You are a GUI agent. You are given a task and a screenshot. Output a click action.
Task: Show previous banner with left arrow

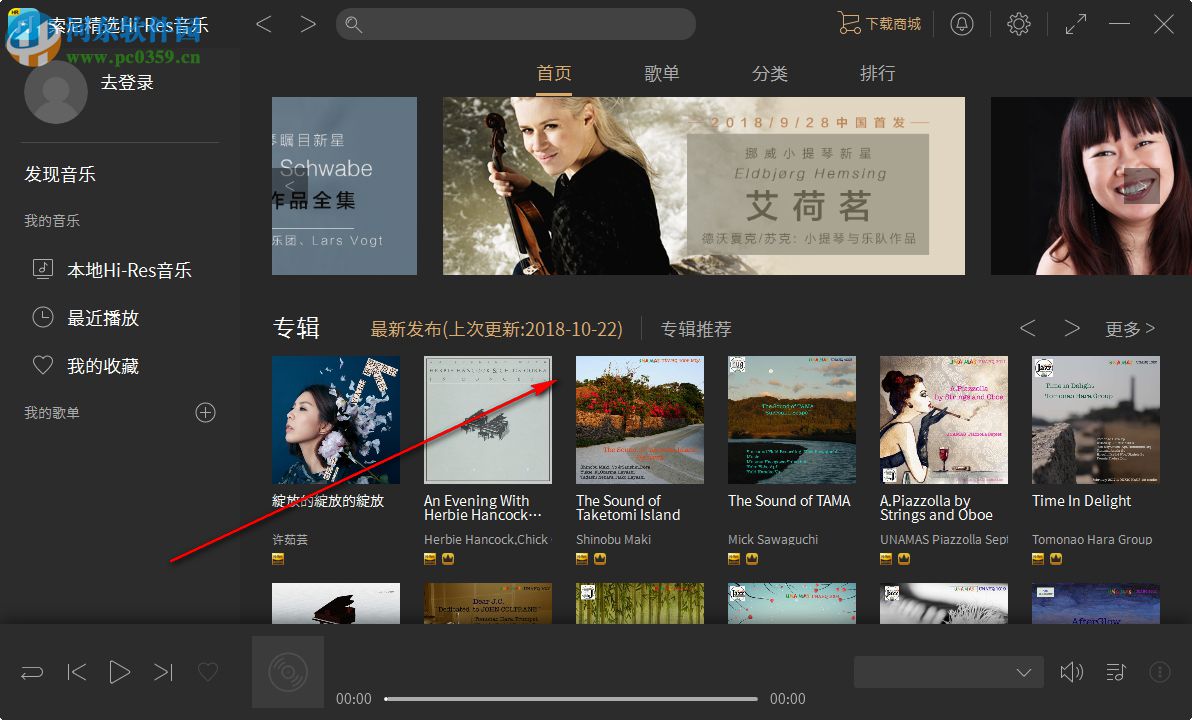(x=290, y=186)
